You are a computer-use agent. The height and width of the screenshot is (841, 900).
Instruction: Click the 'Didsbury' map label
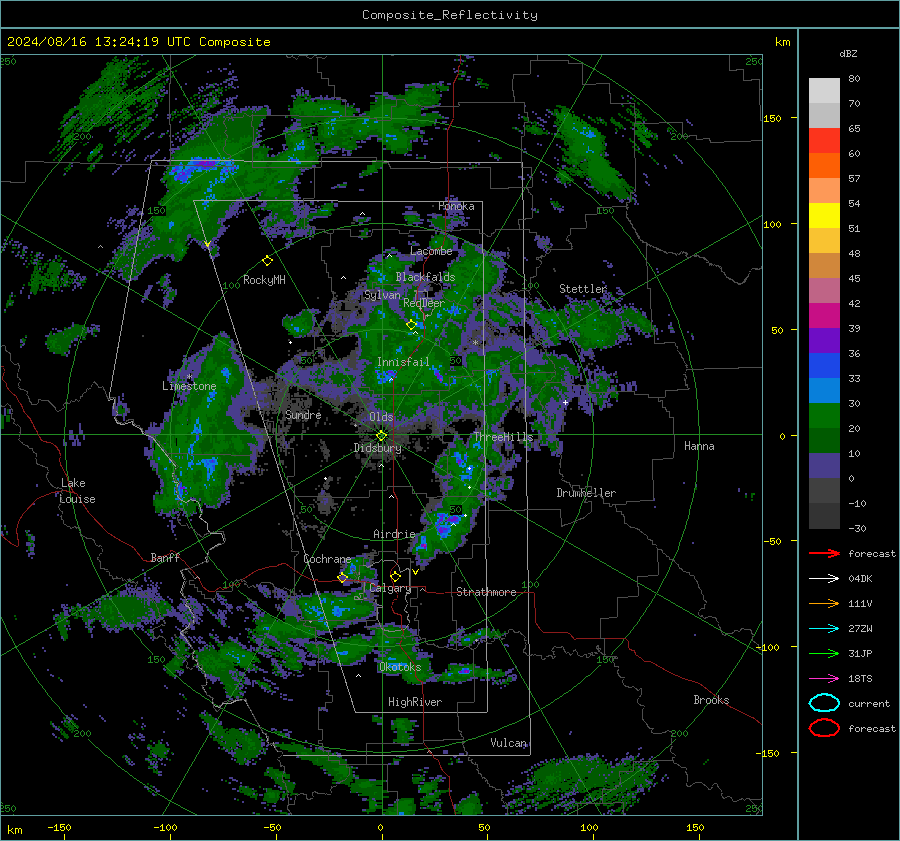(x=378, y=448)
